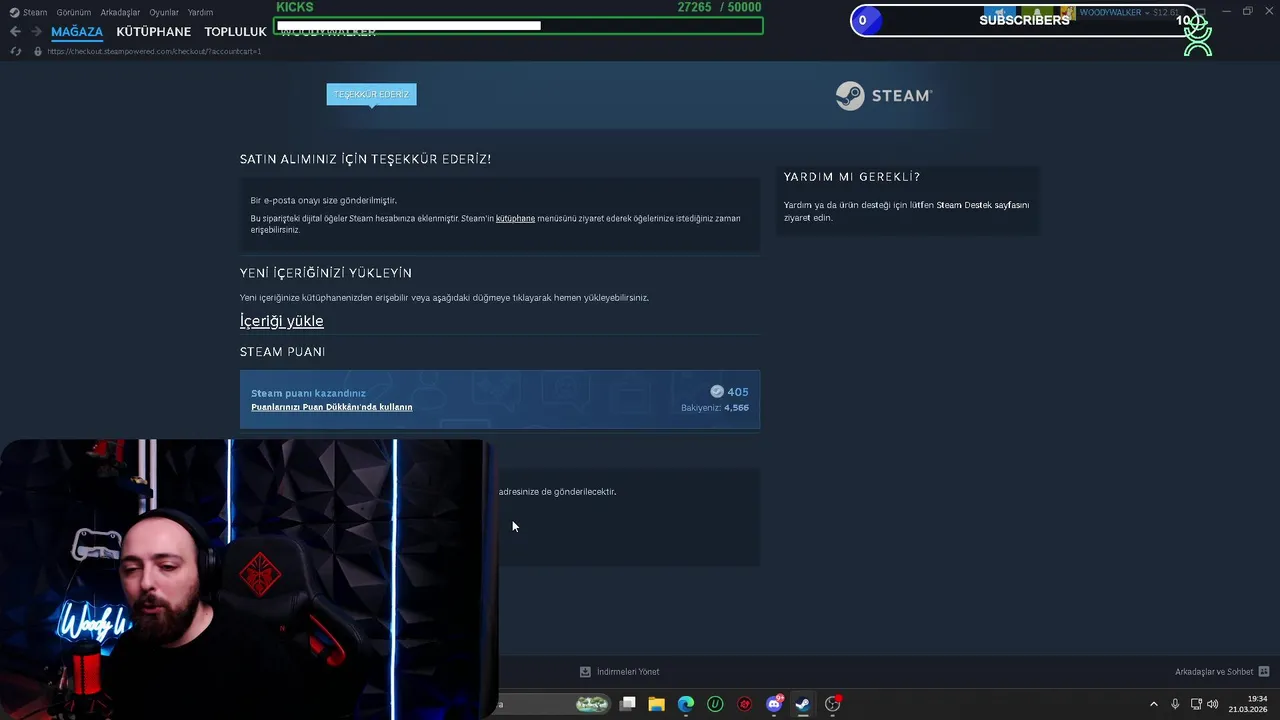Click the İçeriği yükle link
The width and height of the screenshot is (1280, 720).
[x=281, y=321]
